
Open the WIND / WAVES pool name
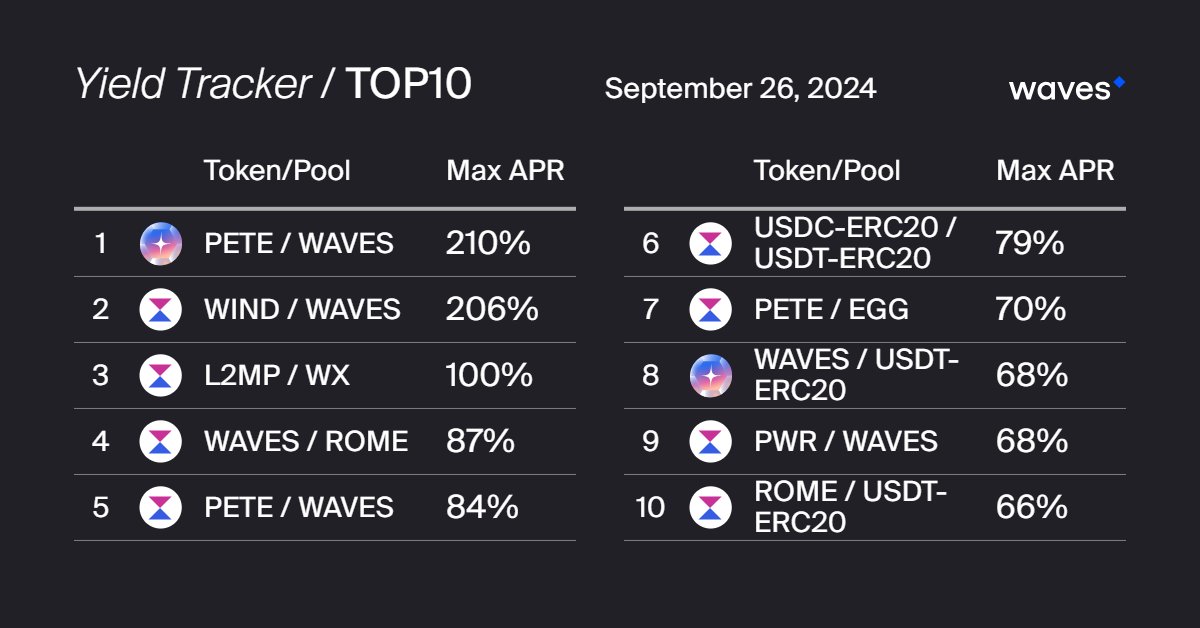pos(302,310)
